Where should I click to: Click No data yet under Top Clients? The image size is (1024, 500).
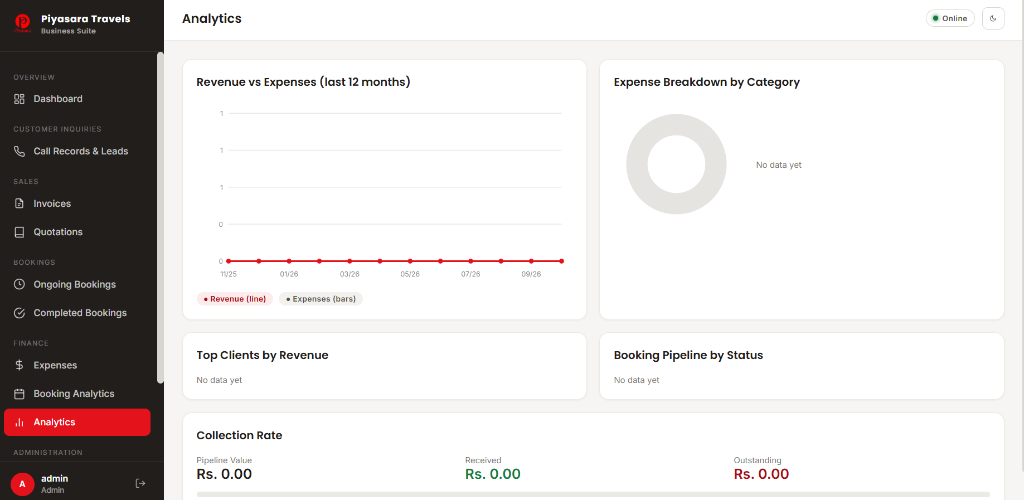tap(219, 380)
